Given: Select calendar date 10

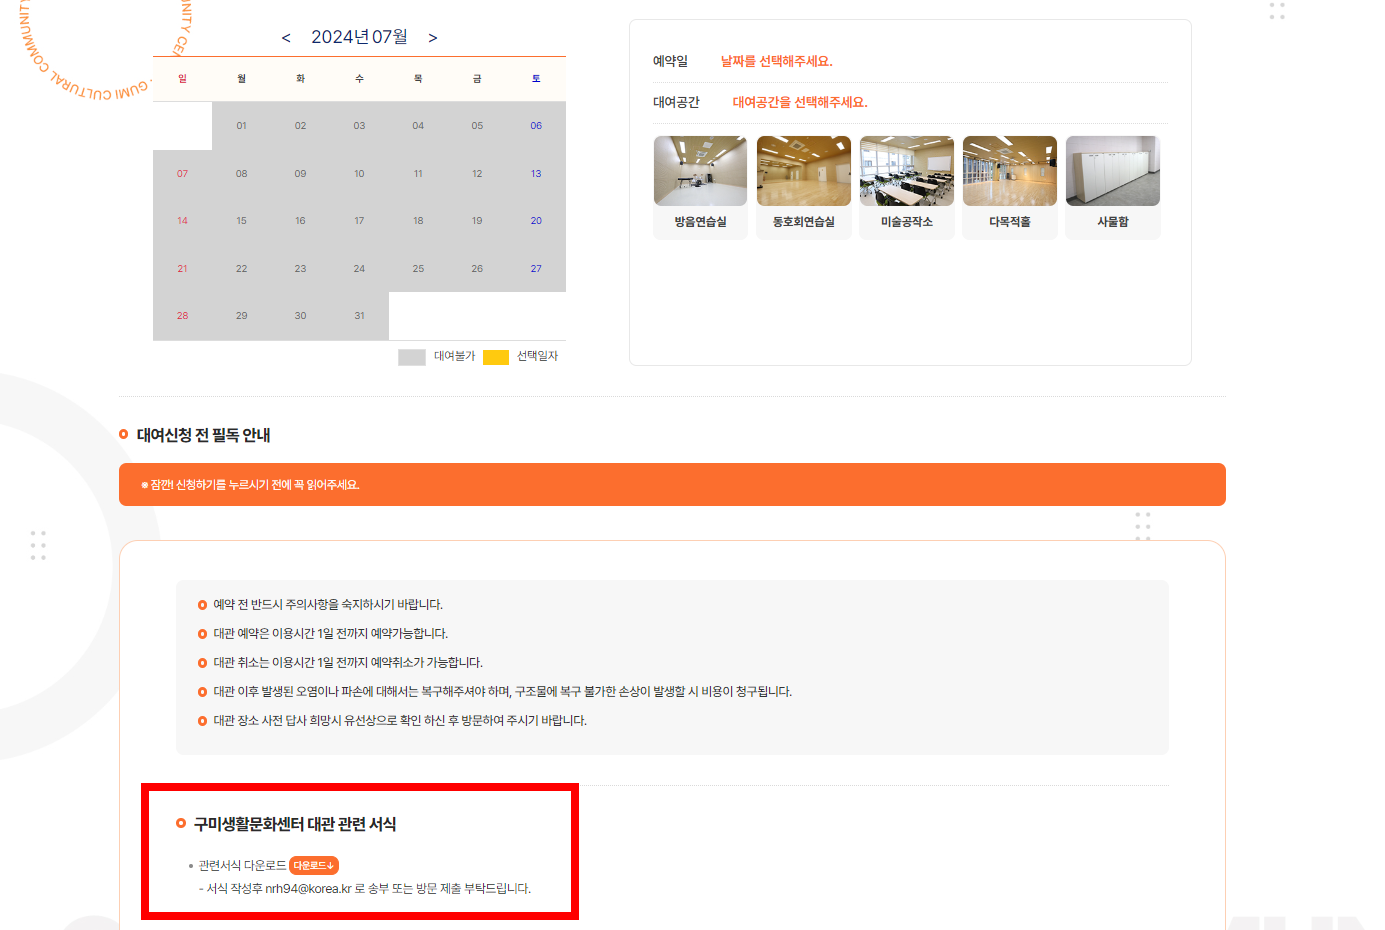Looking at the screenshot, I should coord(359,174).
